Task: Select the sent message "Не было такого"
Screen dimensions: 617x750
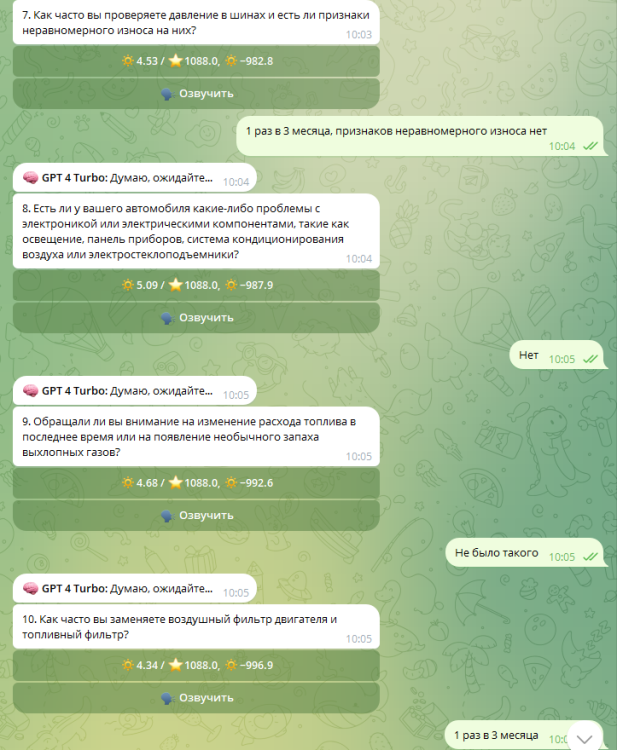Action: 524,553
